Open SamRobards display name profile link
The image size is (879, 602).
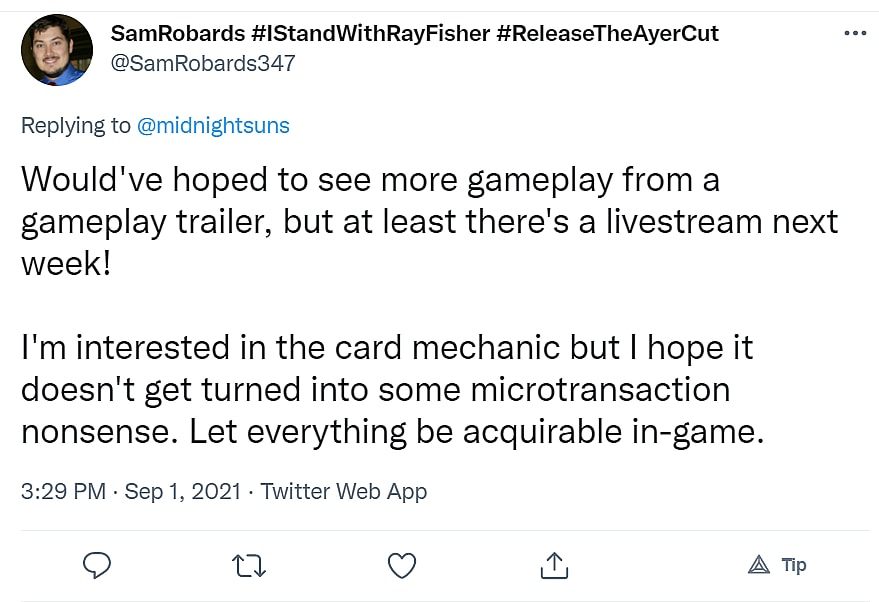176,34
